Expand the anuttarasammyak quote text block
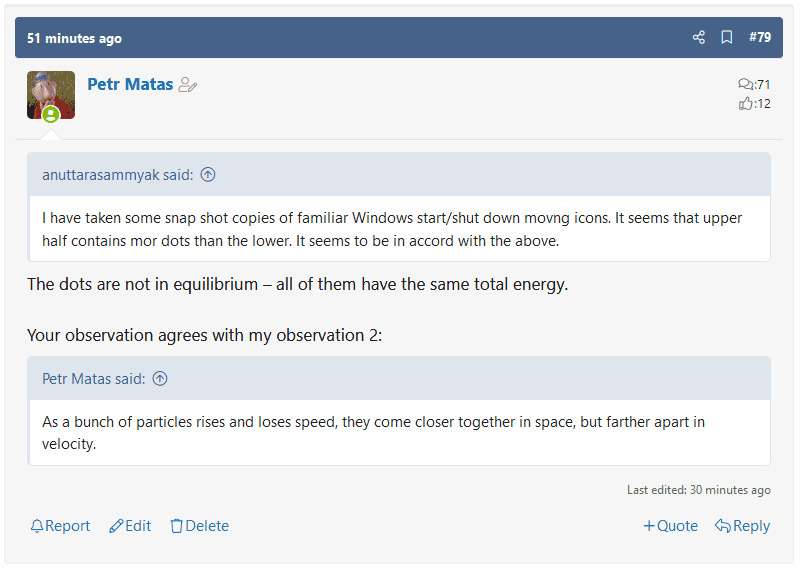This screenshot has width=800, height=569. tap(399, 229)
